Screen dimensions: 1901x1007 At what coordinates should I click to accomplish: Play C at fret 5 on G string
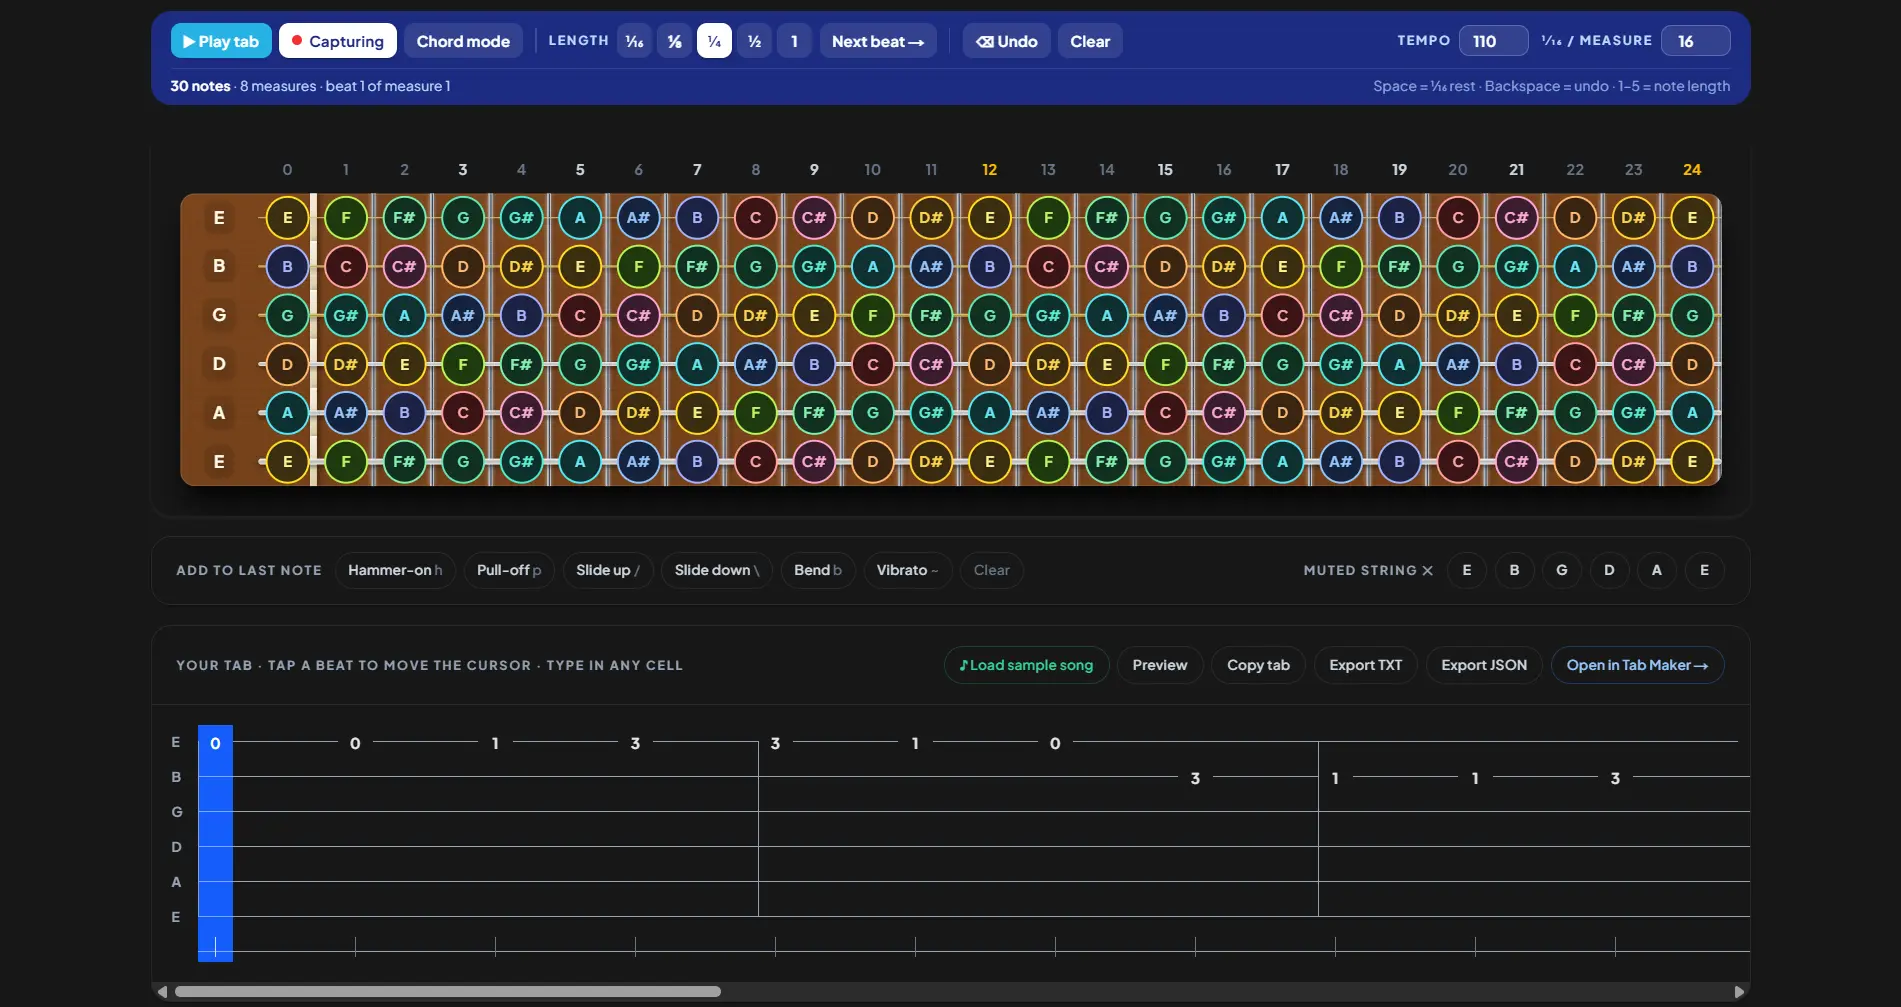580,315
